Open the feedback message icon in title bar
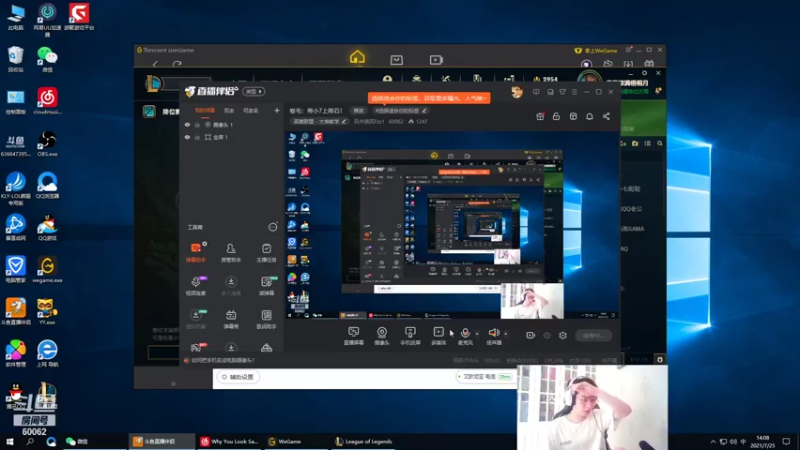This screenshot has height=450, width=800. point(536,92)
